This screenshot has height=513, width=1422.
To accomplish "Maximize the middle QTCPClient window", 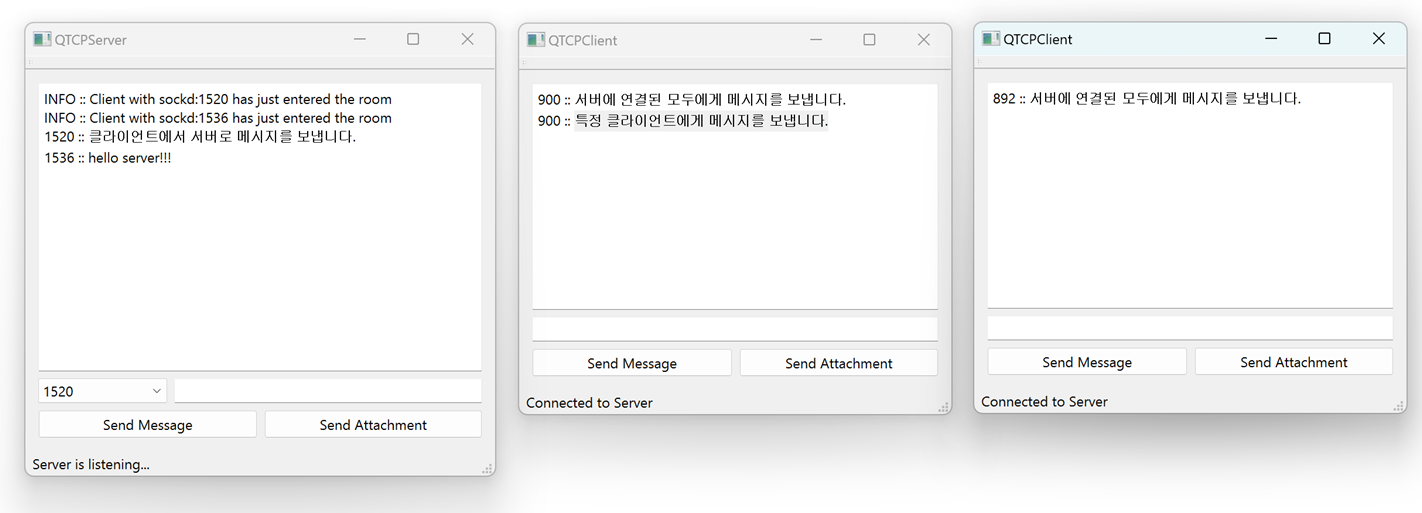I will 869,40.
